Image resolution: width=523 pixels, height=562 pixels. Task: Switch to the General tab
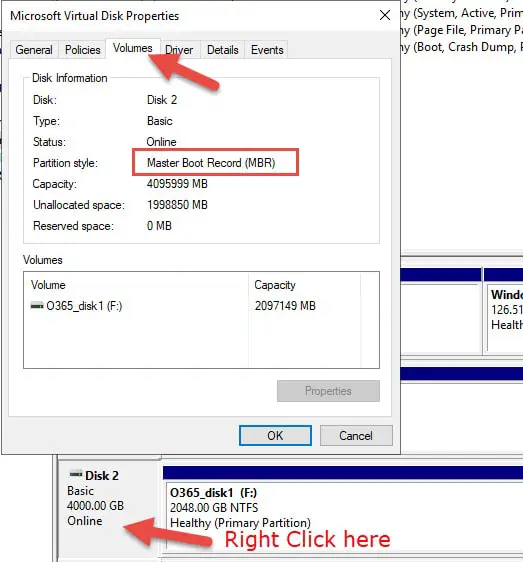click(x=34, y=50)
